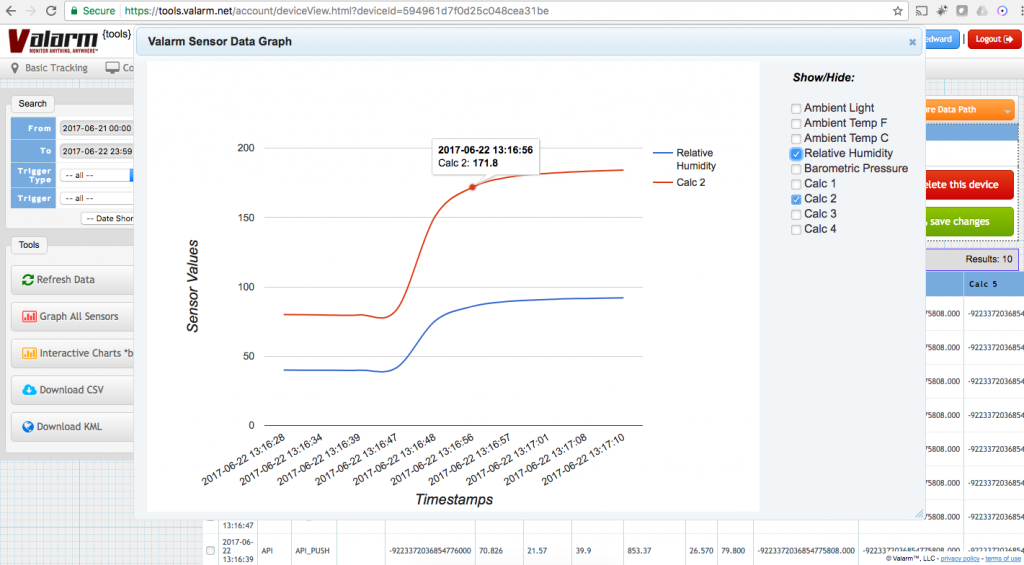Viewport: 1024px width, 565px height.
Task: Click the browser address bar URL
Action: click(336, 11)
